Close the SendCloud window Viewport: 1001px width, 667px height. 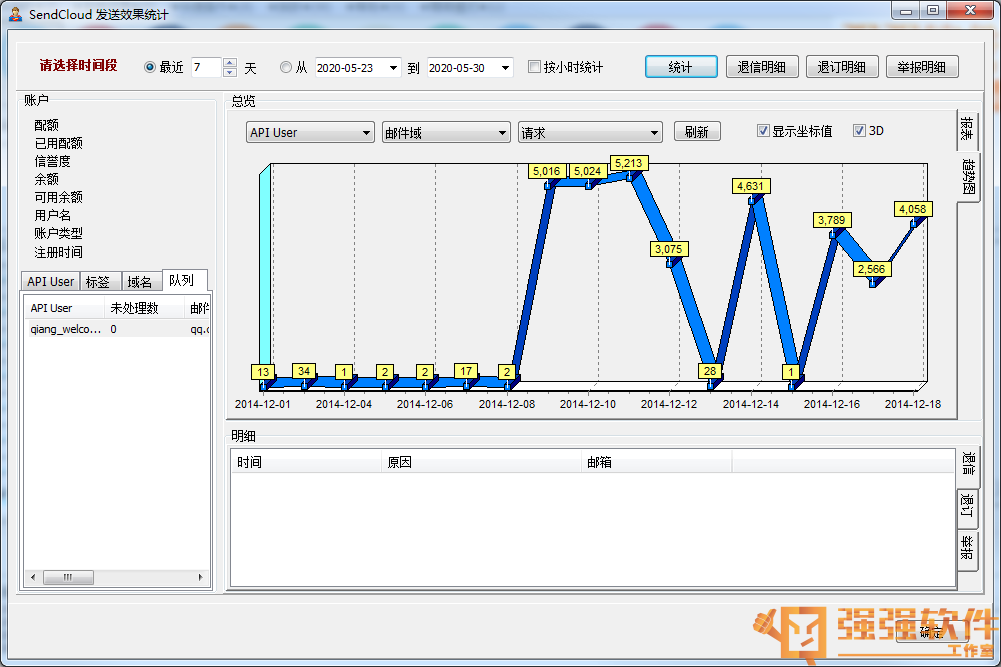(970, 11)
